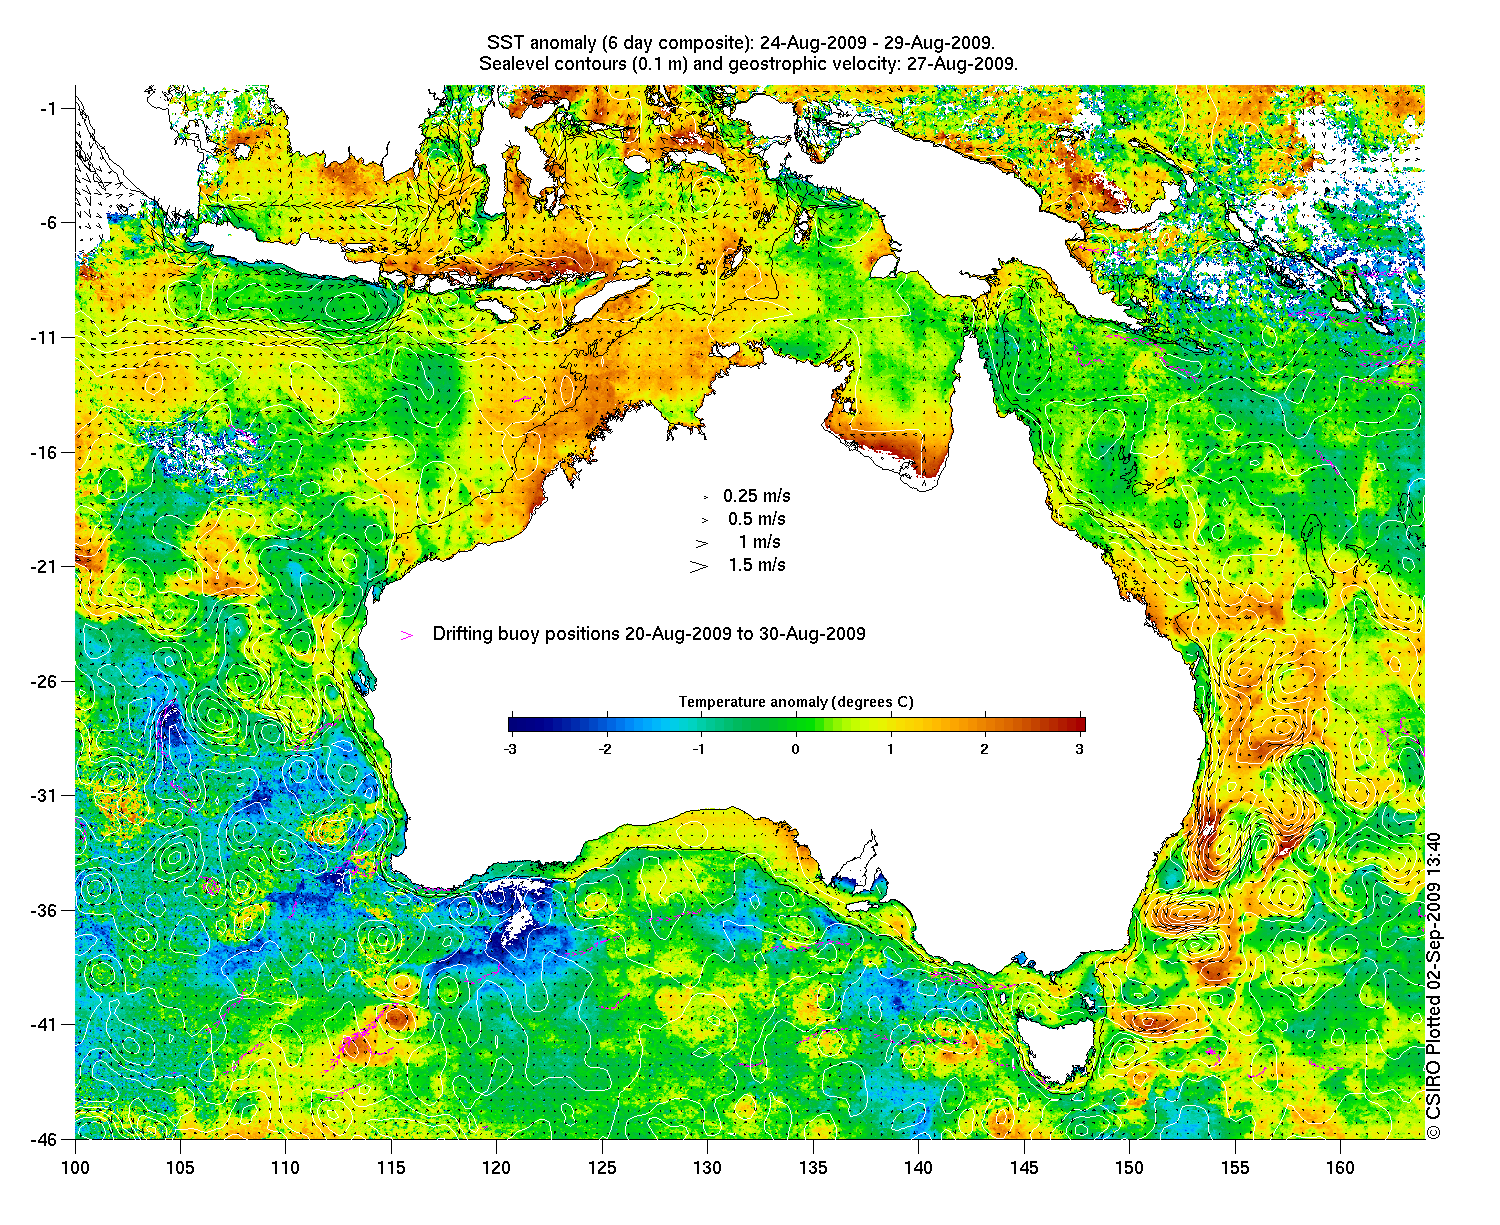Click the 'Drifting buoy positions' legend text
The image size is (1500, 1225).
click(649, 634)
